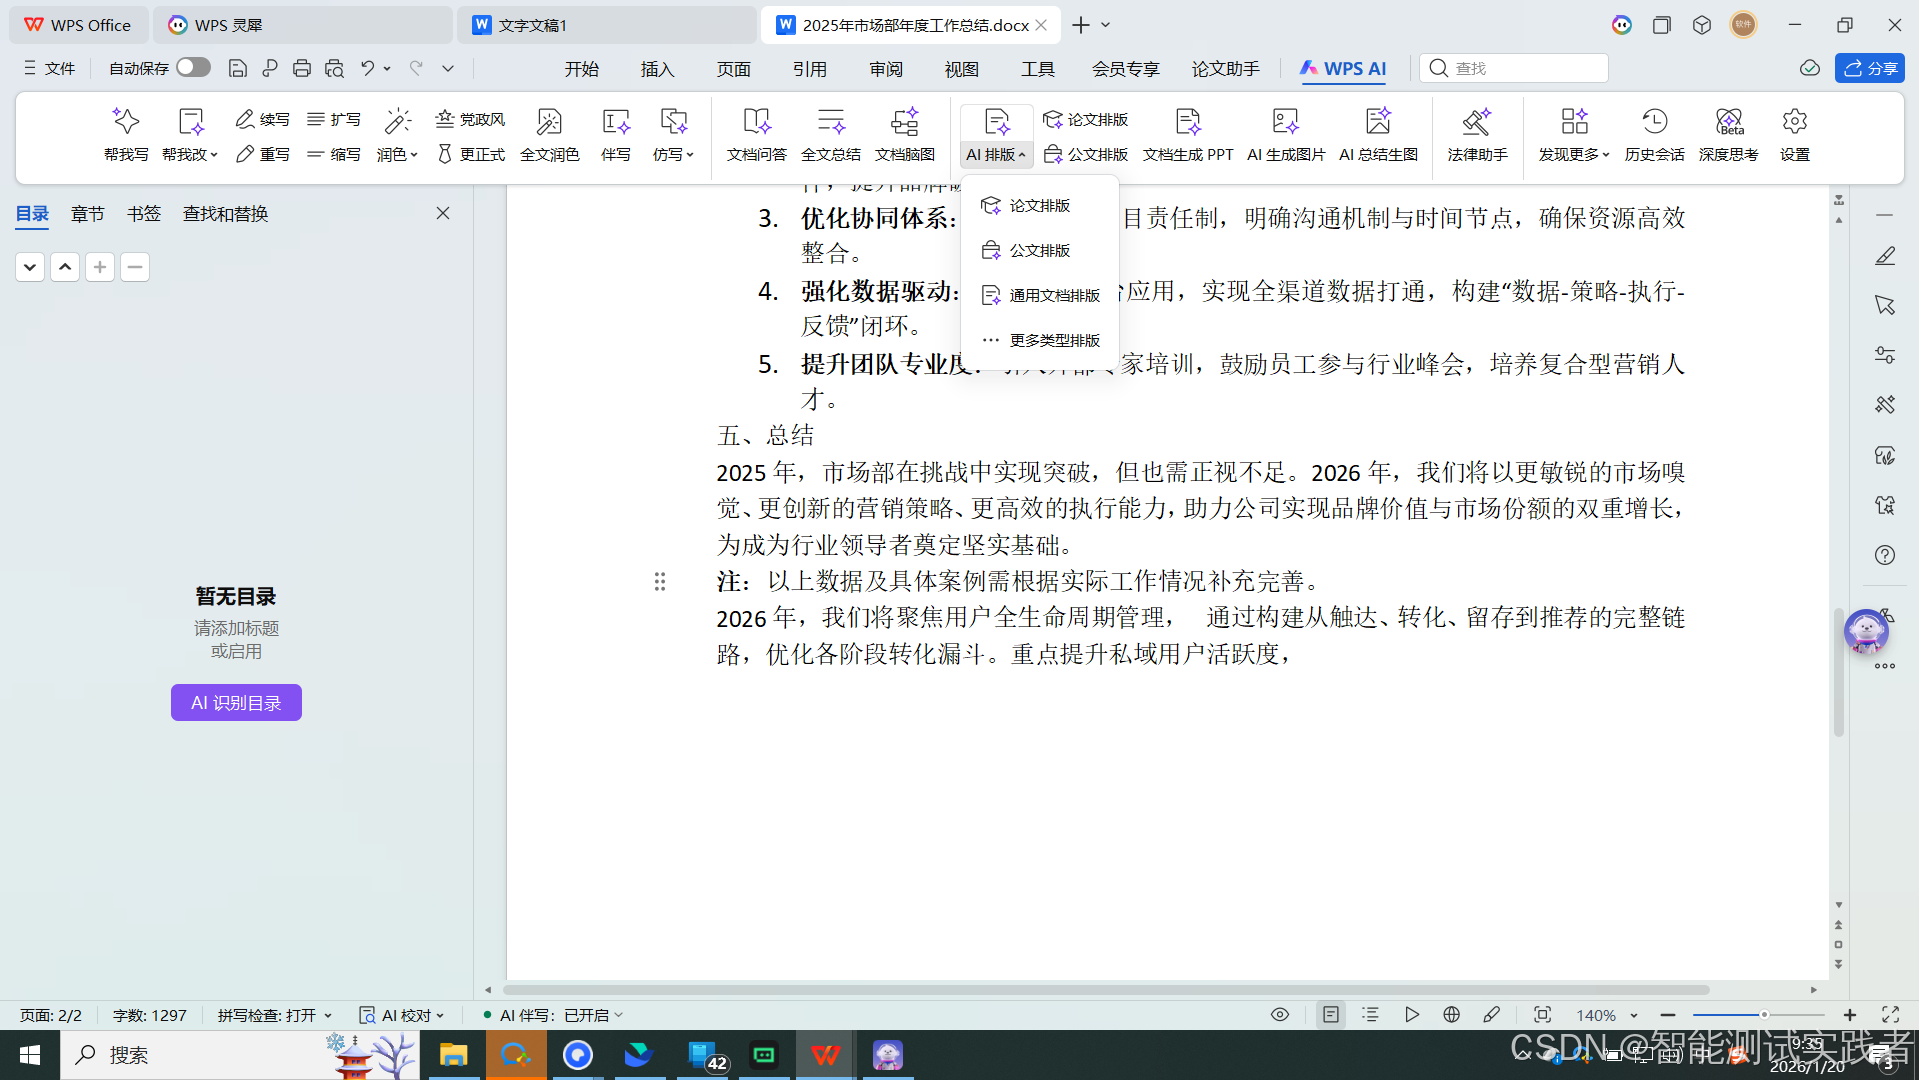Launch 文档脑图 mind map generator
Image resolution: width=1919 pixels, height=1080 pixels.
tap(904, 135)
